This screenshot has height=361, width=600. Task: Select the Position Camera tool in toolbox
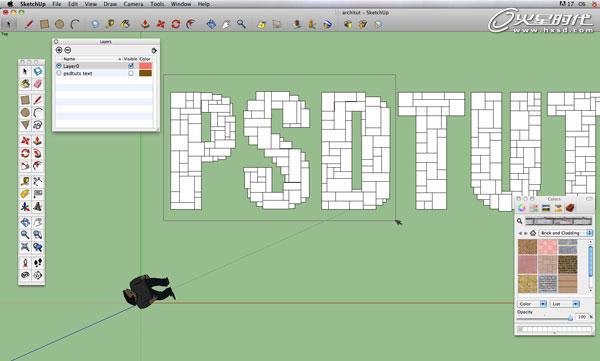click(25, 263)
